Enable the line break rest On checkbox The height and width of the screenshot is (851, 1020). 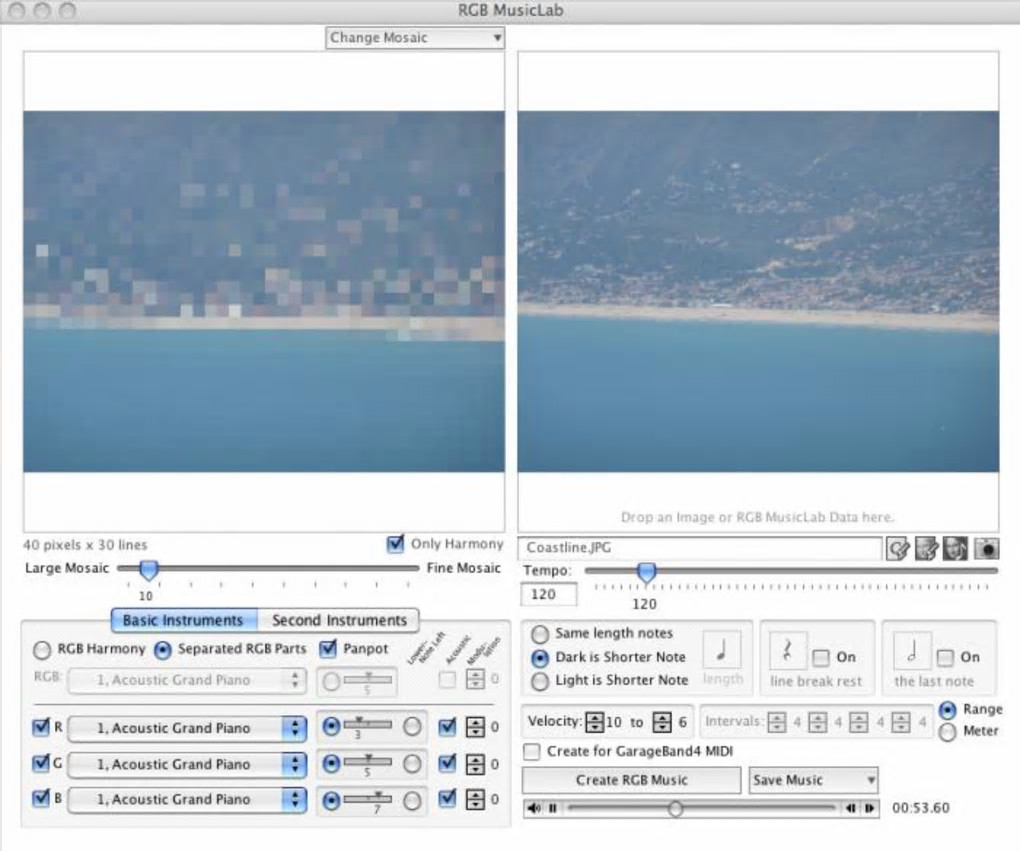coord(821,658)
